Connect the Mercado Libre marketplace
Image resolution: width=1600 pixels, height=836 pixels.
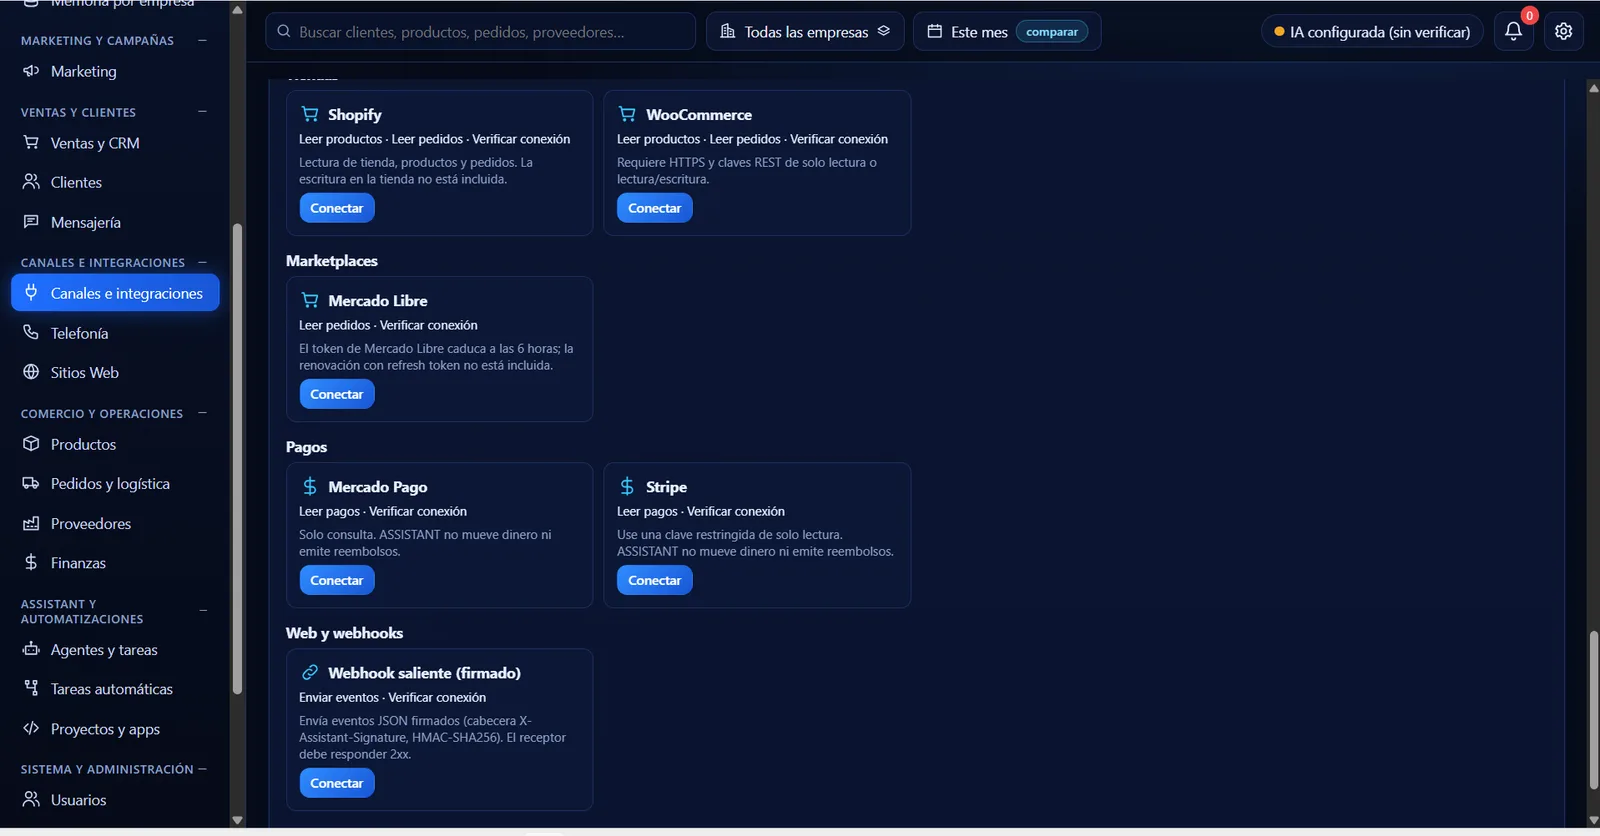[337, 394]
